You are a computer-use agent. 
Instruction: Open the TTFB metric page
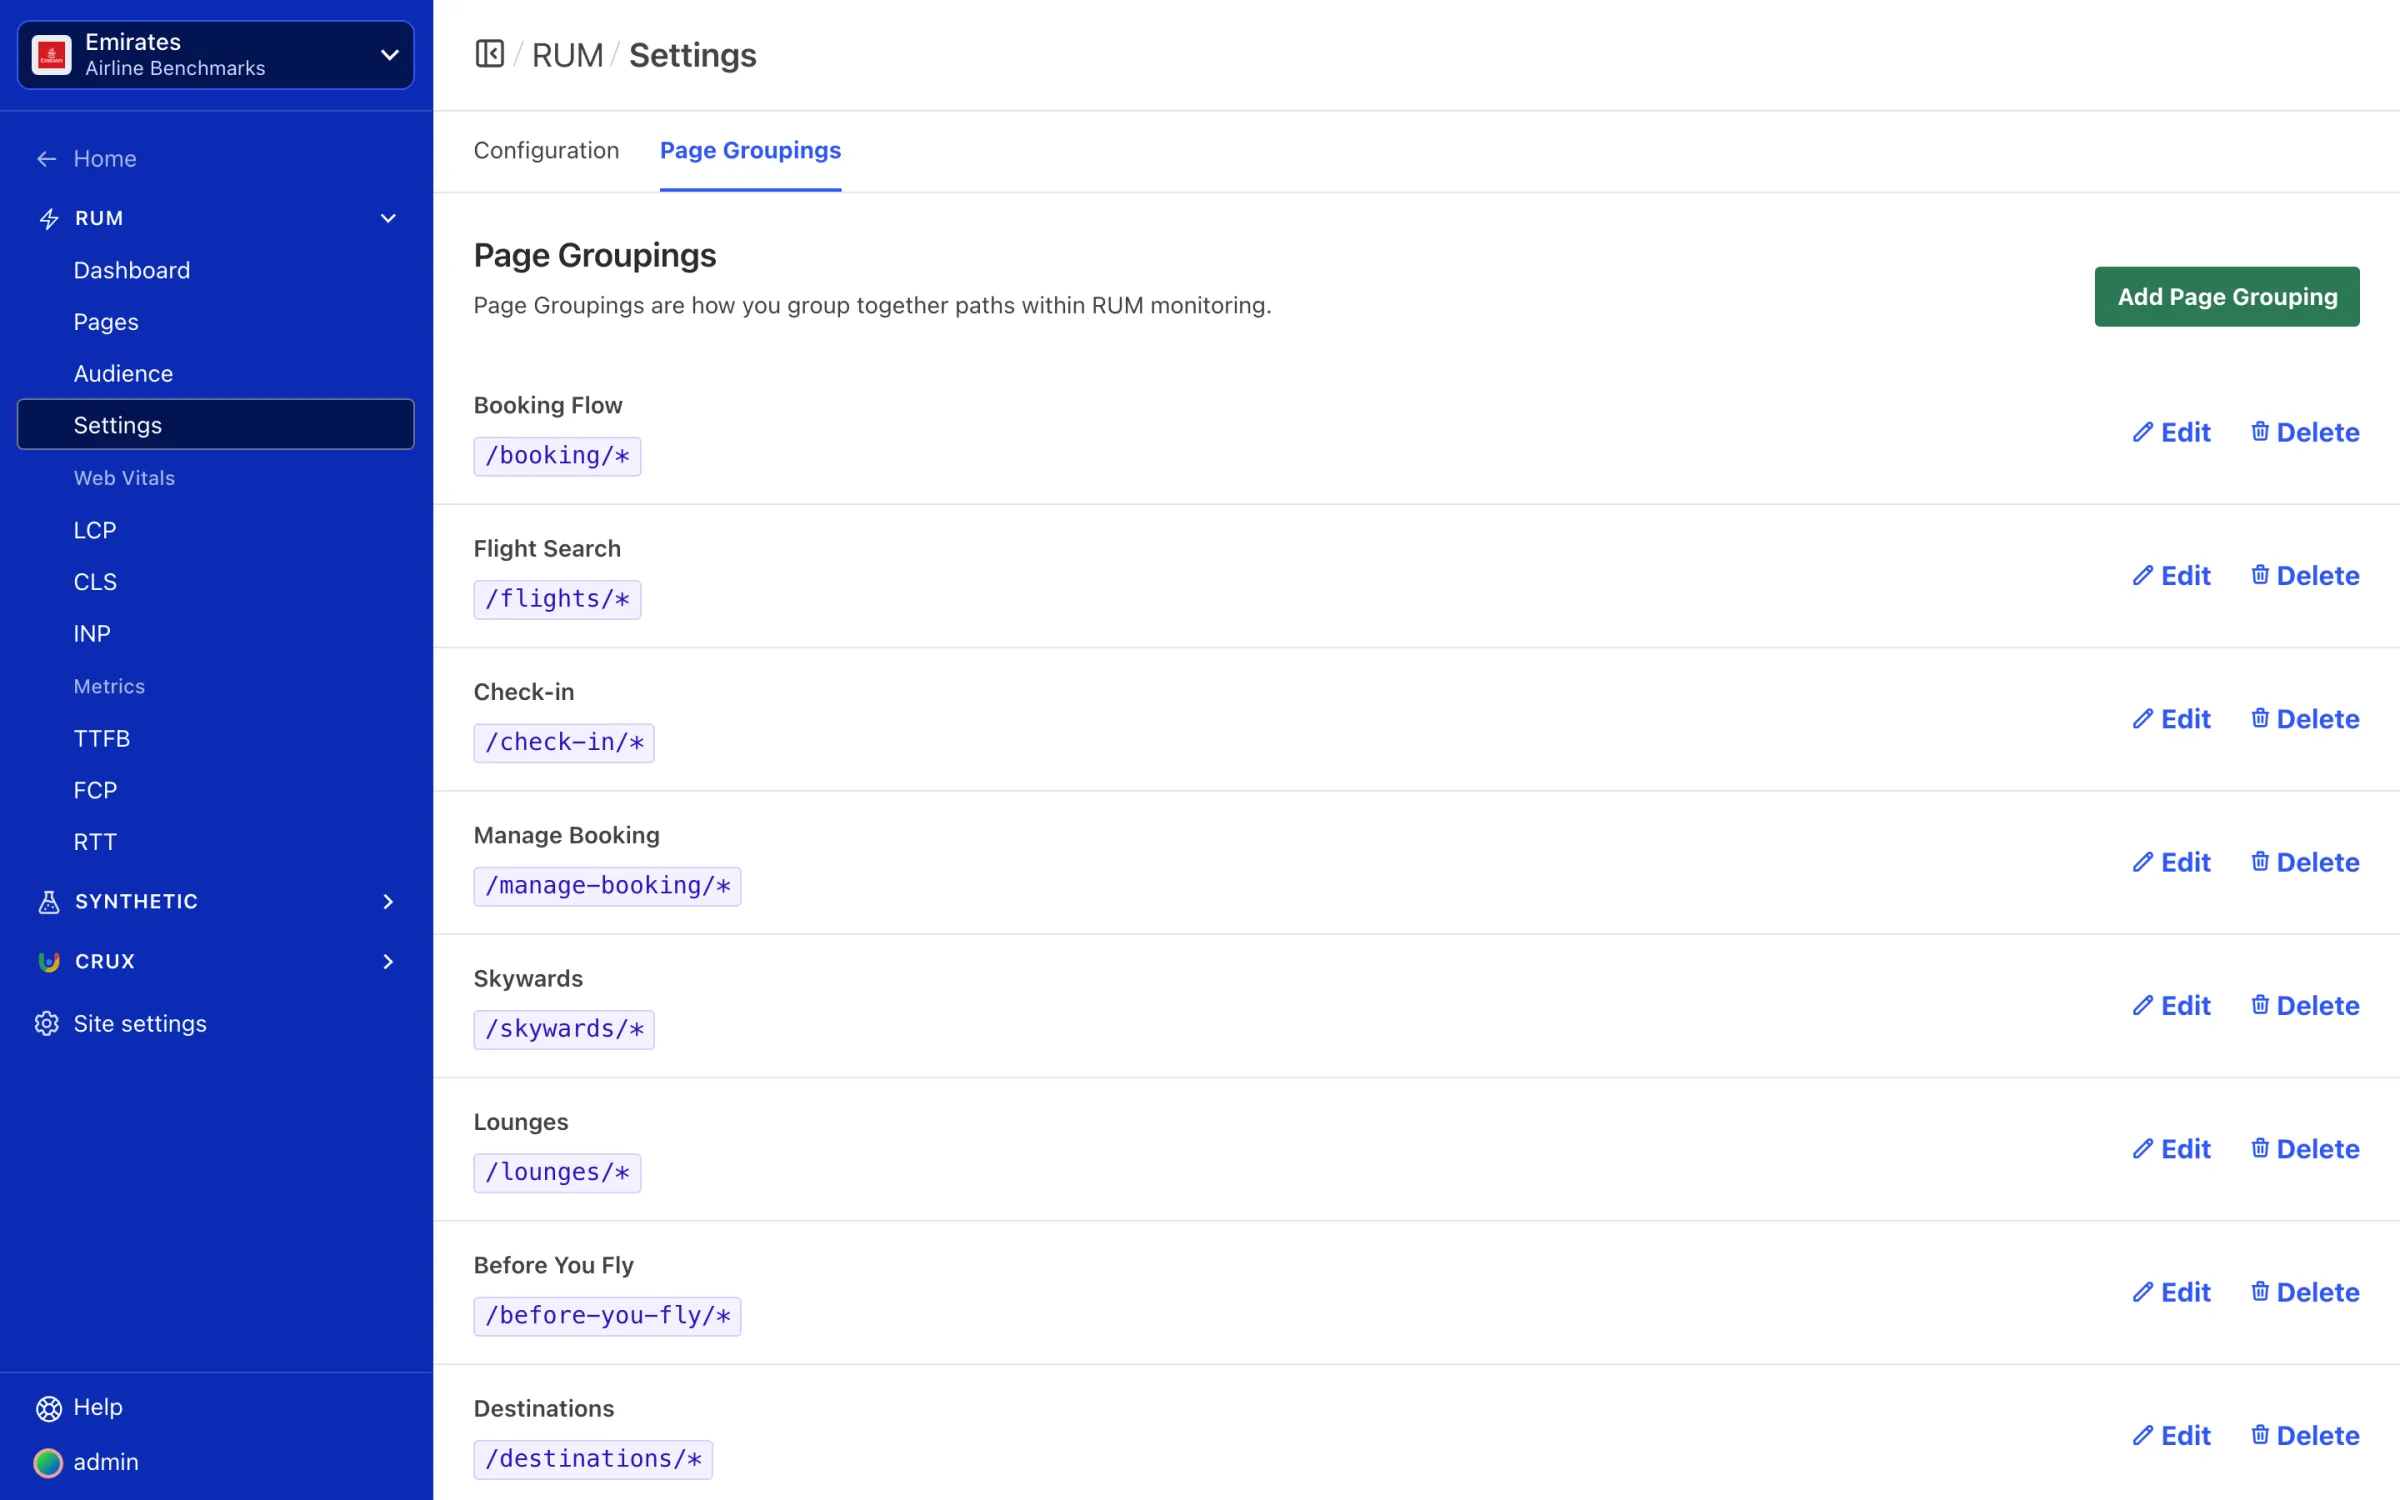coord(102,739)
